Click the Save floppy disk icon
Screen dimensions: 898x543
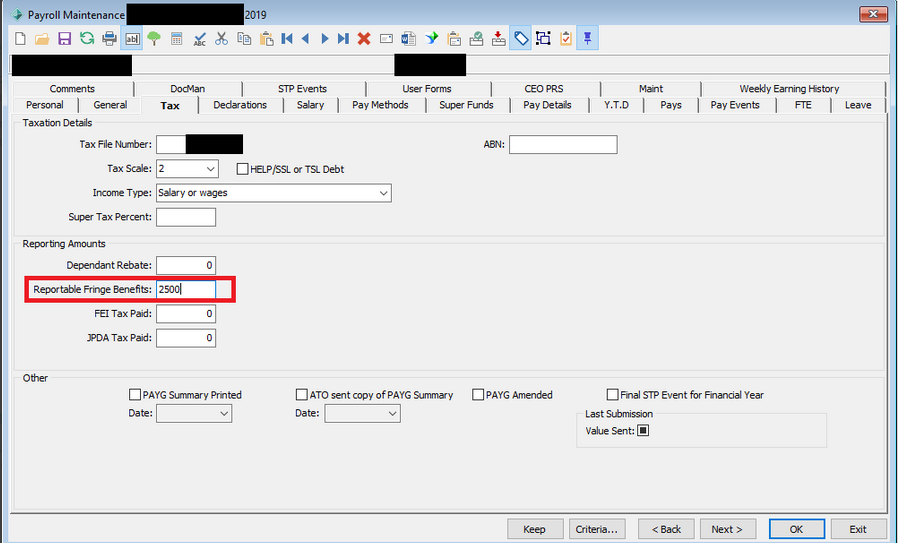pos(64,39)
